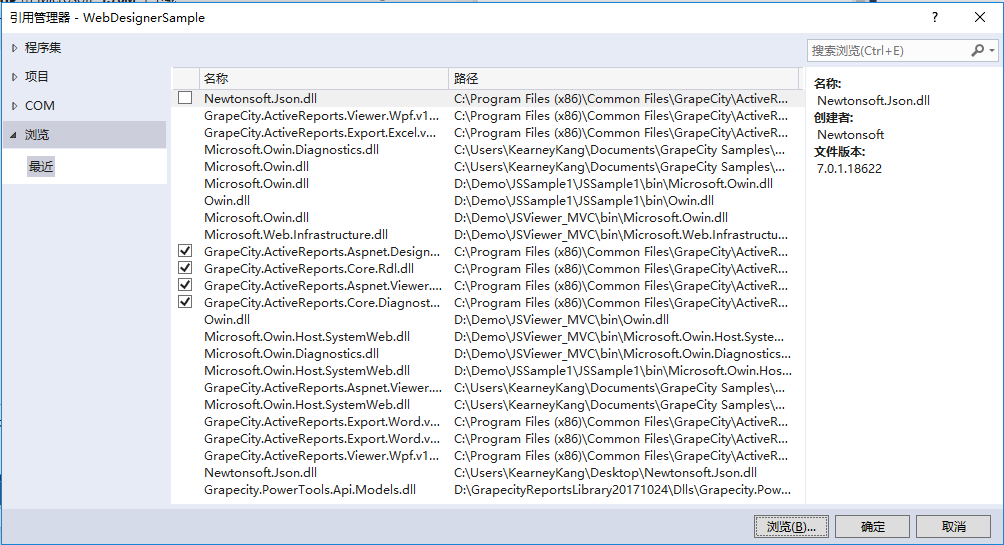The height and width of the screenshot is (545, 1004).
Task: Uncheck the checked GrapeCity.ActiveReports.Aspnet.Viewer checkbox
Action: coord(185,285)
